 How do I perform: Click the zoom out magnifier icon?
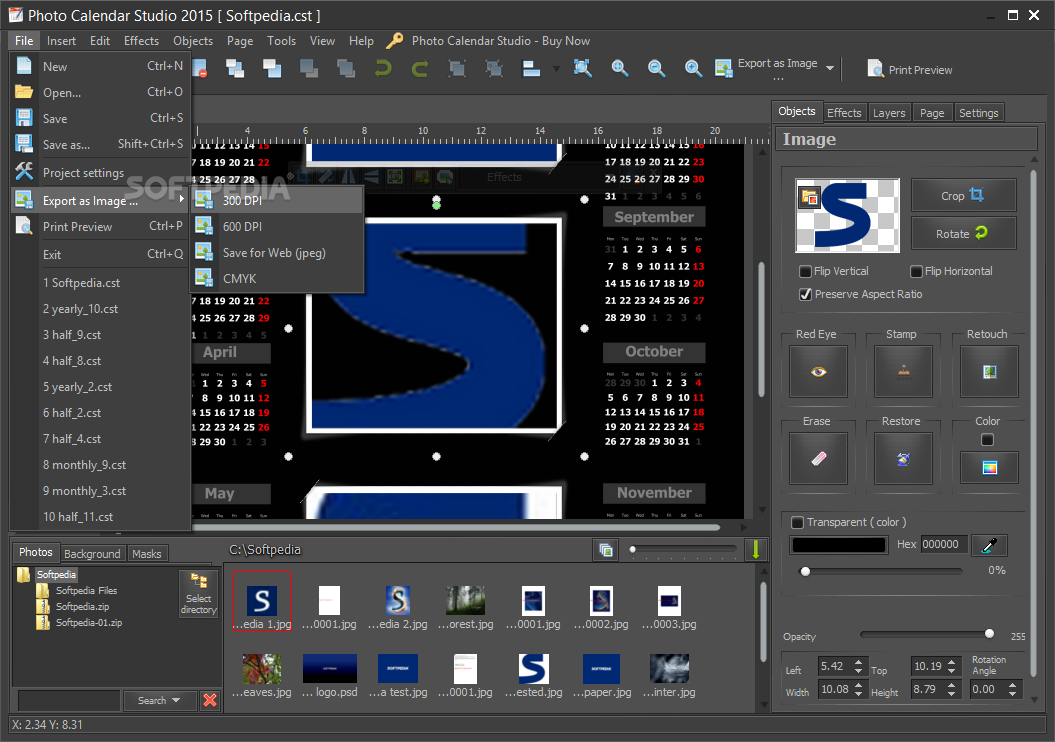(x=656, y=68)
